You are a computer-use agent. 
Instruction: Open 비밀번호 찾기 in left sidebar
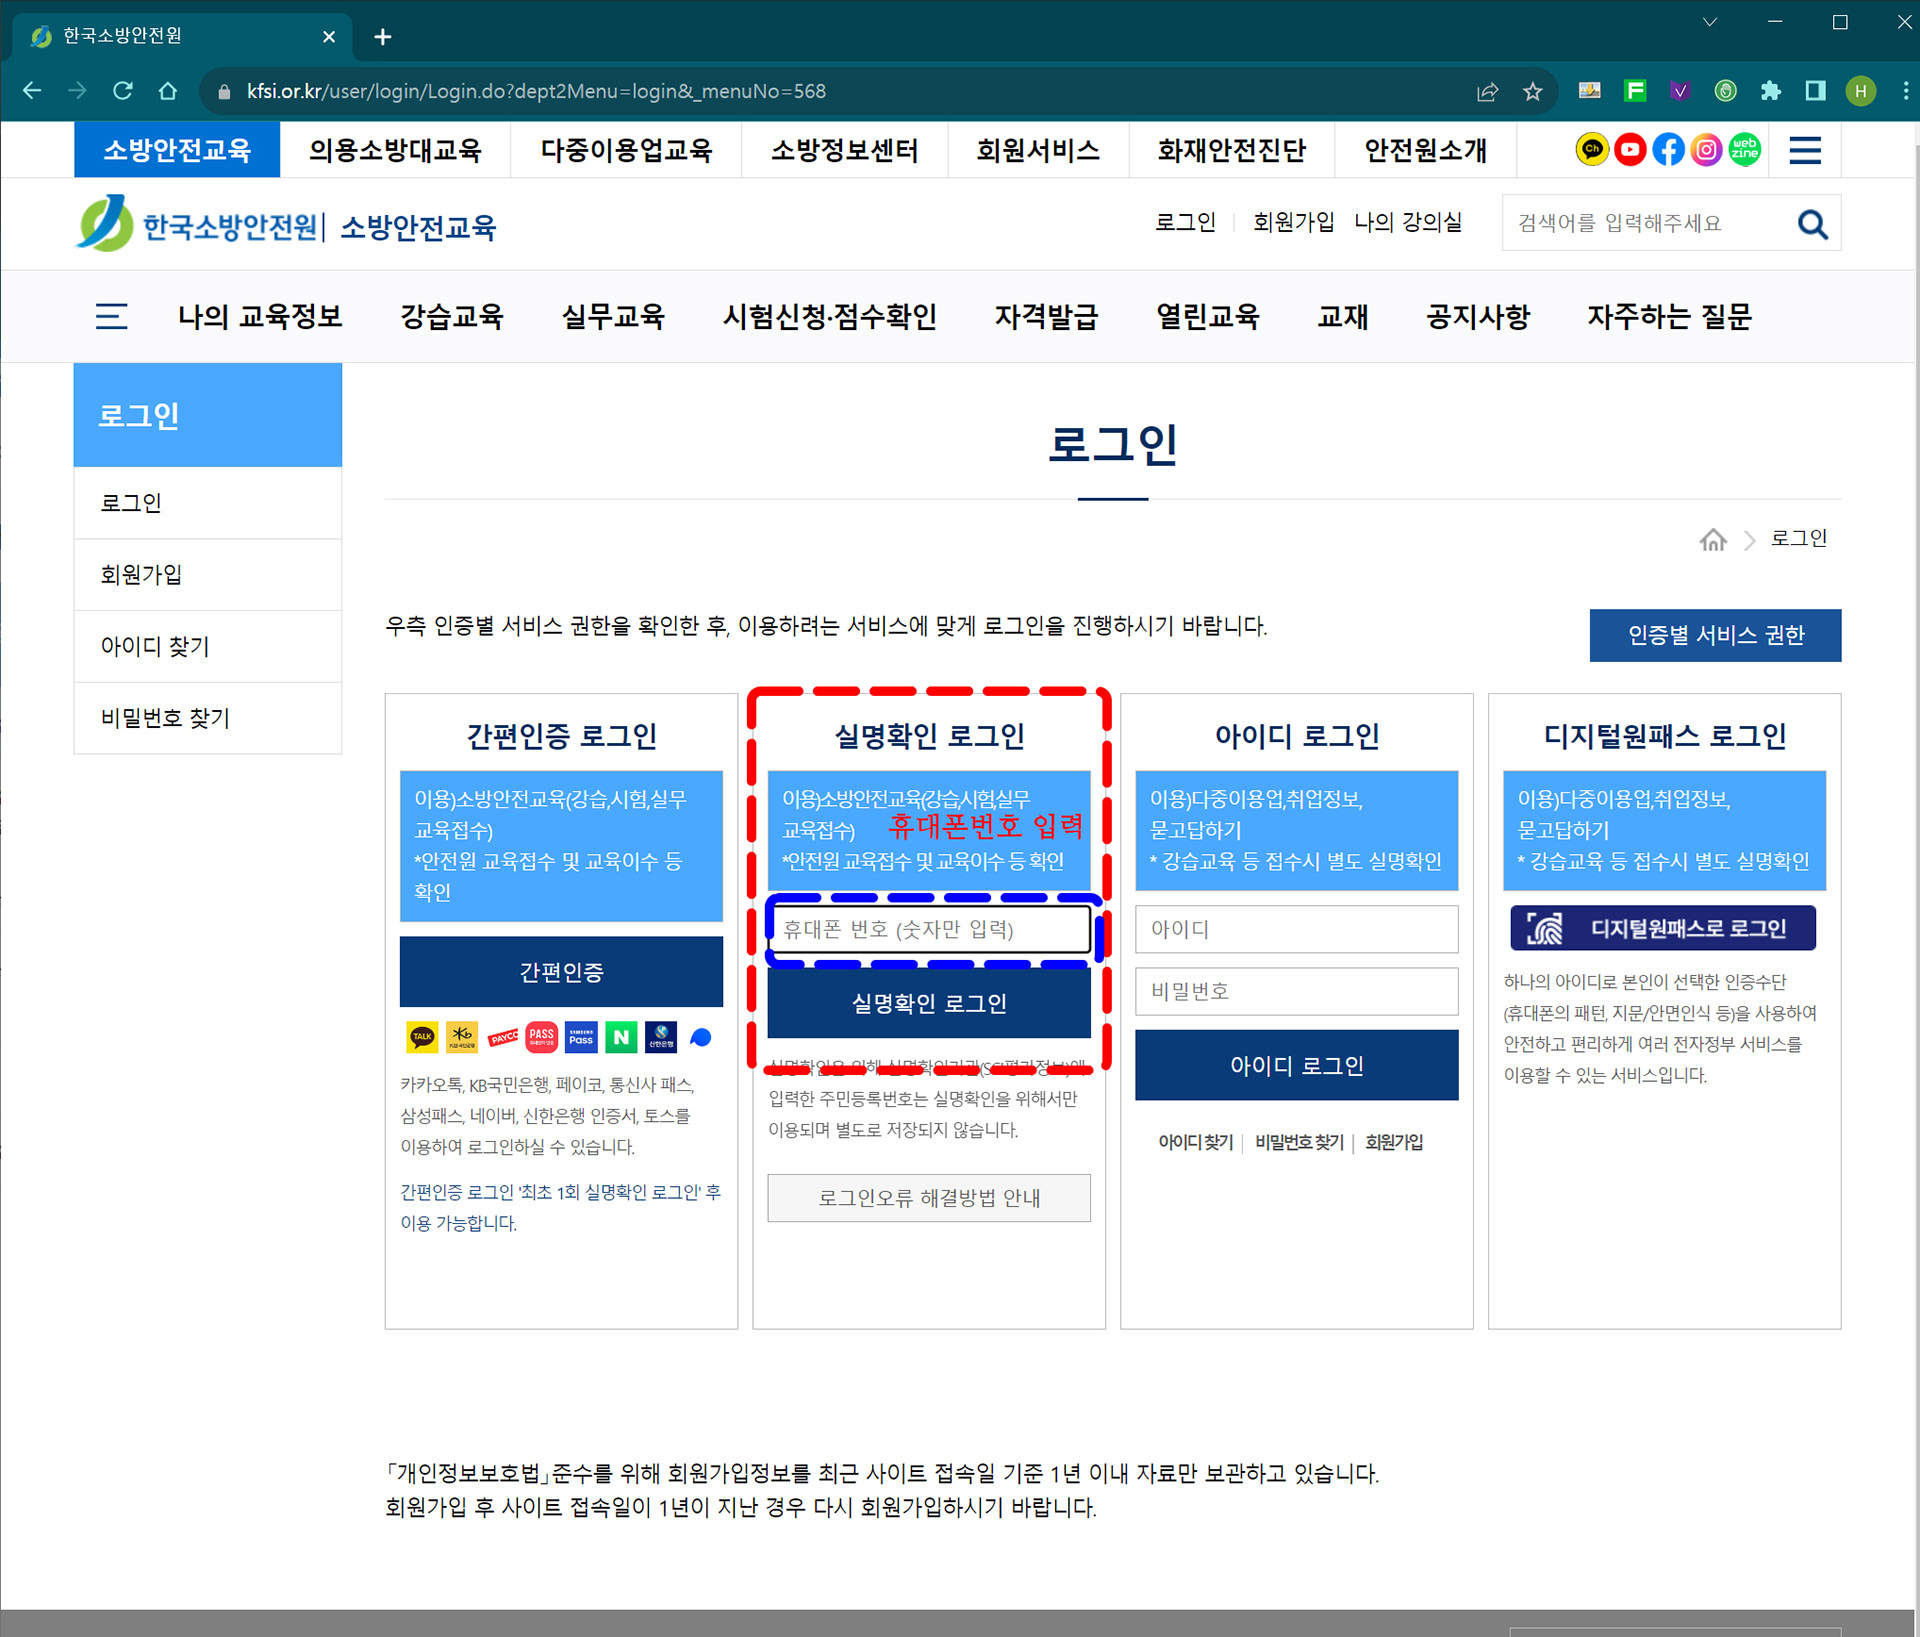(166, 718)
